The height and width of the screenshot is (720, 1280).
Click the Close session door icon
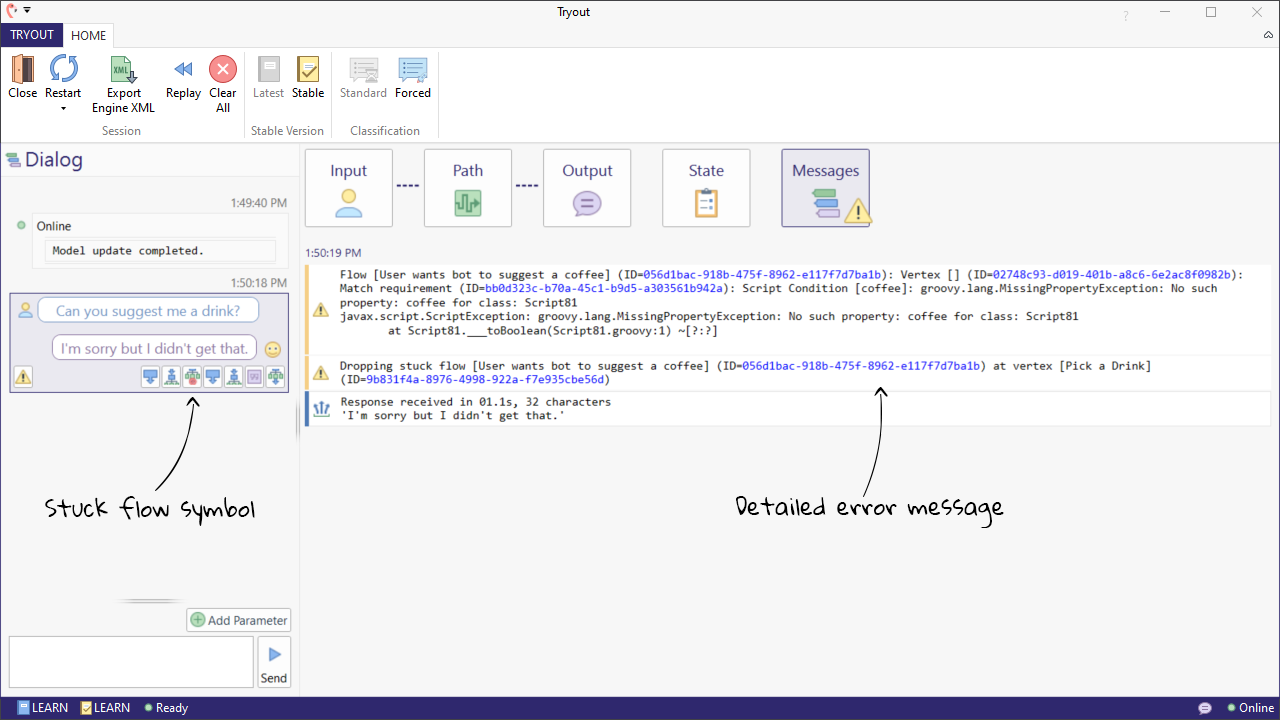click(22, 70)
